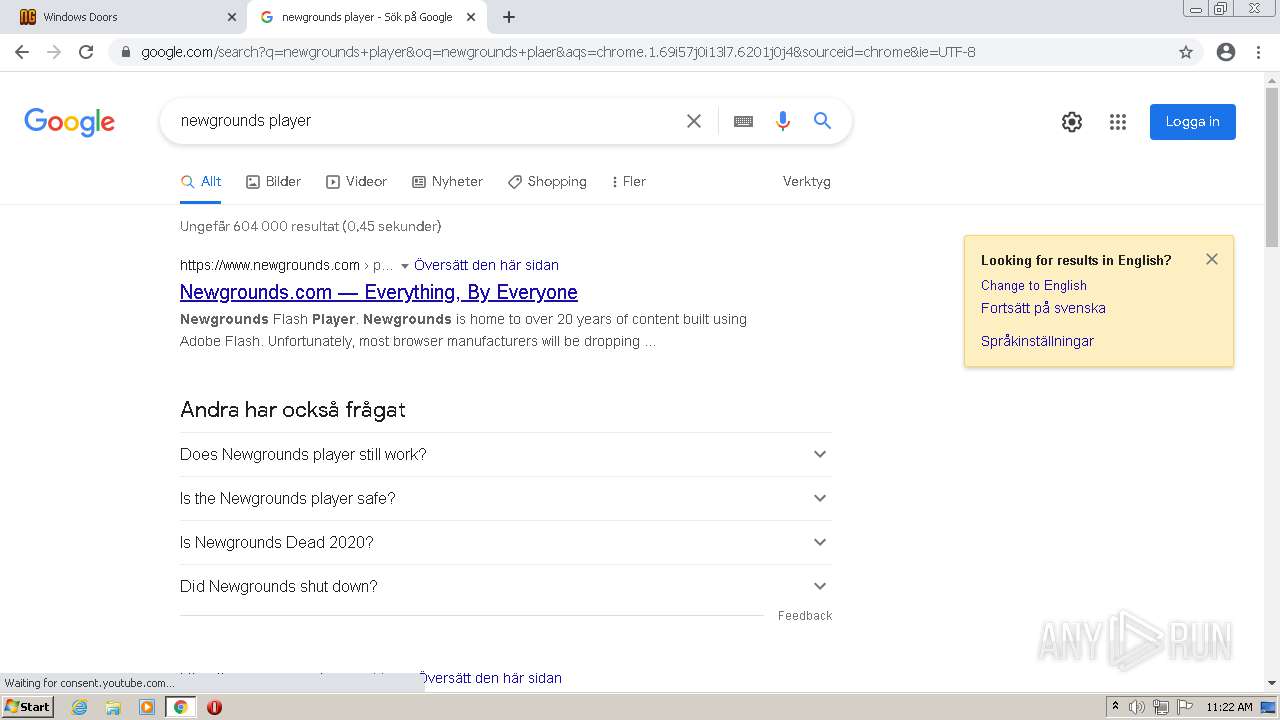
Task: Click the 11:22 AM taskbar clock
Action: click(1229, 707)
